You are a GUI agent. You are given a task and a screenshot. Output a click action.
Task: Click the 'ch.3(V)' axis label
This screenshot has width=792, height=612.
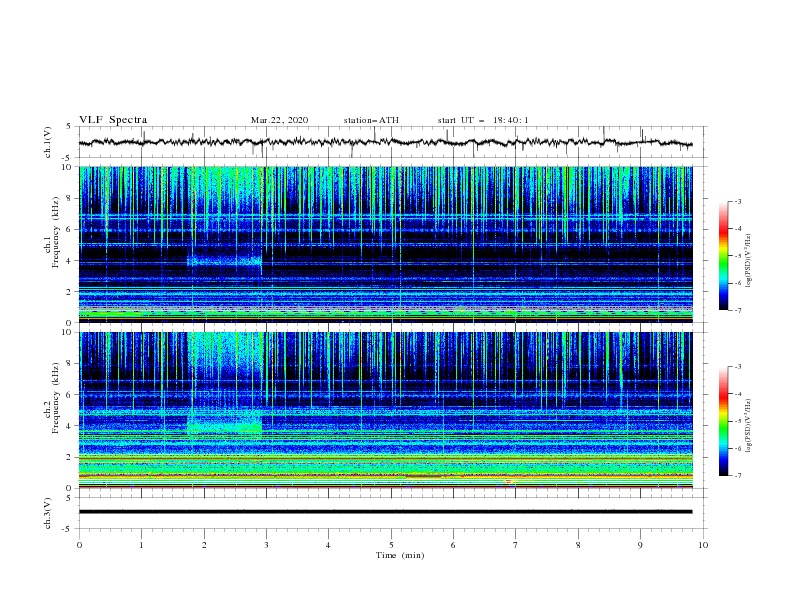pyautogui.click(x=48, y=513)
